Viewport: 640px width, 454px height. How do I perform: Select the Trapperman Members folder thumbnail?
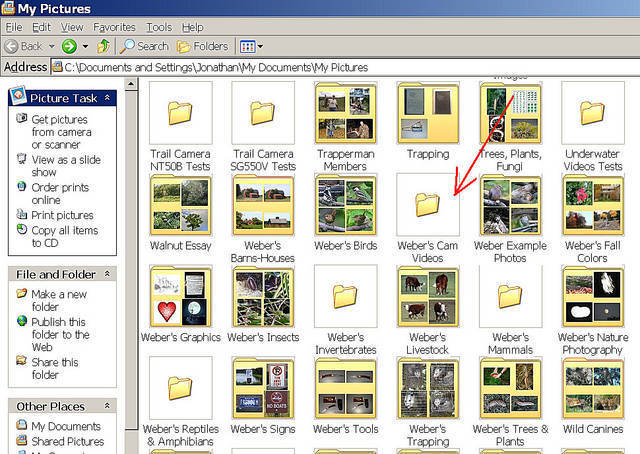345,113
